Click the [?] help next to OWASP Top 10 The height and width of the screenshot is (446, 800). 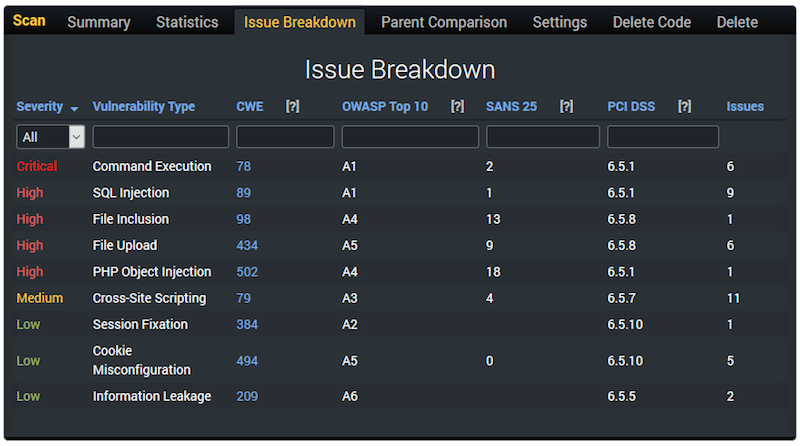457,107
